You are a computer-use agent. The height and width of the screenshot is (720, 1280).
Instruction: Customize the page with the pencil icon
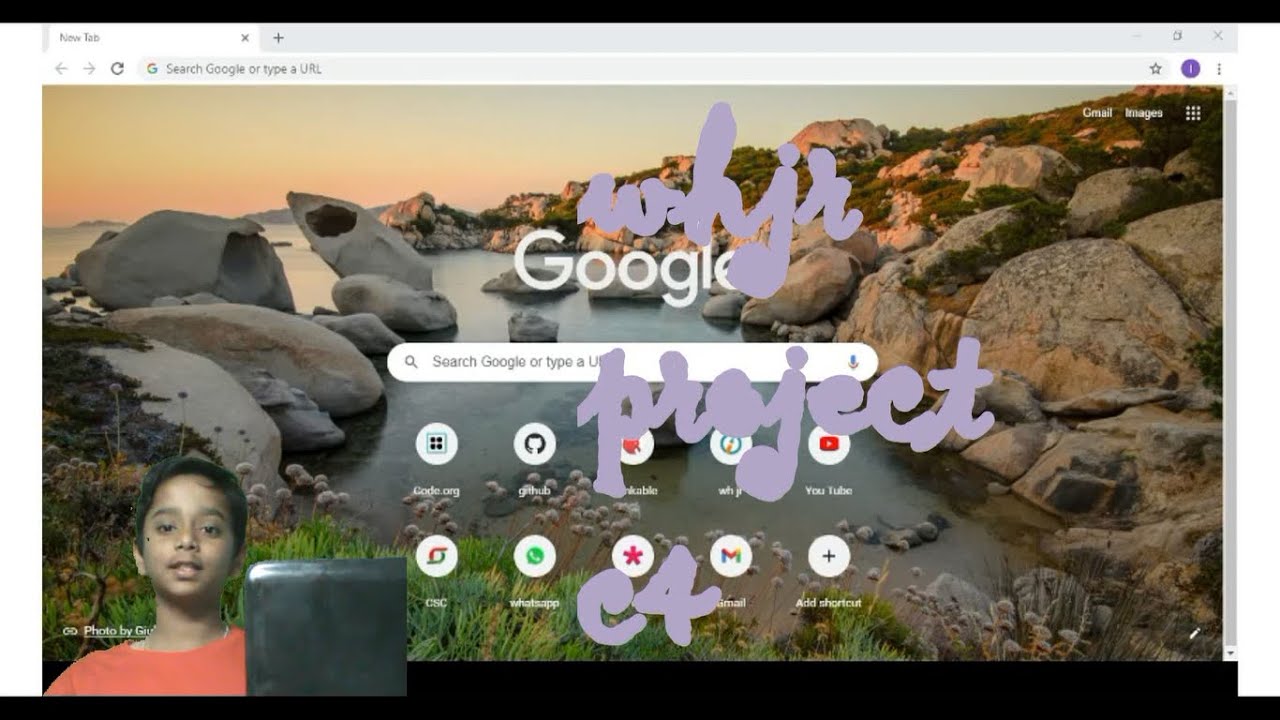pyautogui.click(x=1194, y=633)
